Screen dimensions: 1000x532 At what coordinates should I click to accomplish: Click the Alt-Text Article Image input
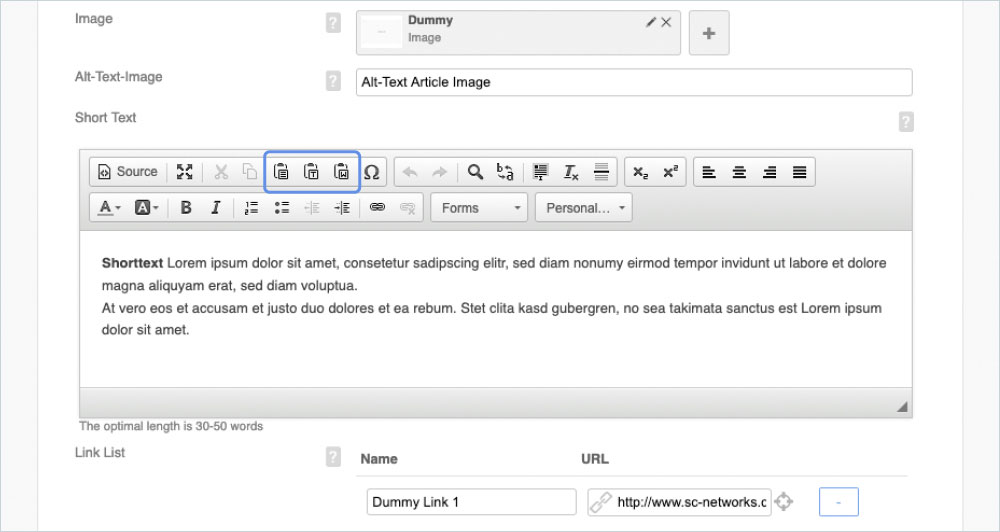(634, 82)
